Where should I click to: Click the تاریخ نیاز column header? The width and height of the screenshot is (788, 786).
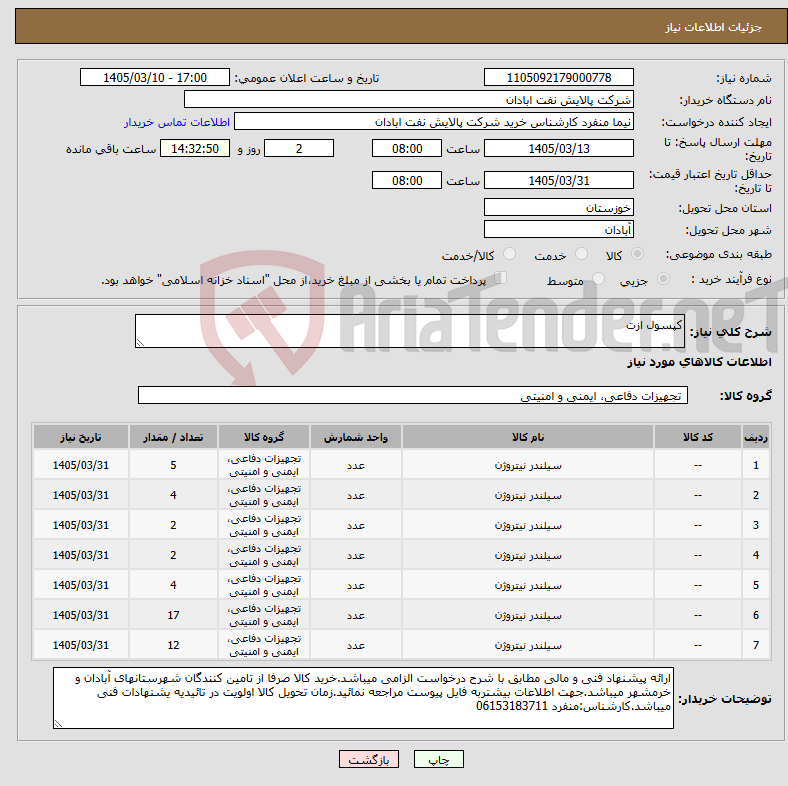click(81, 437)
